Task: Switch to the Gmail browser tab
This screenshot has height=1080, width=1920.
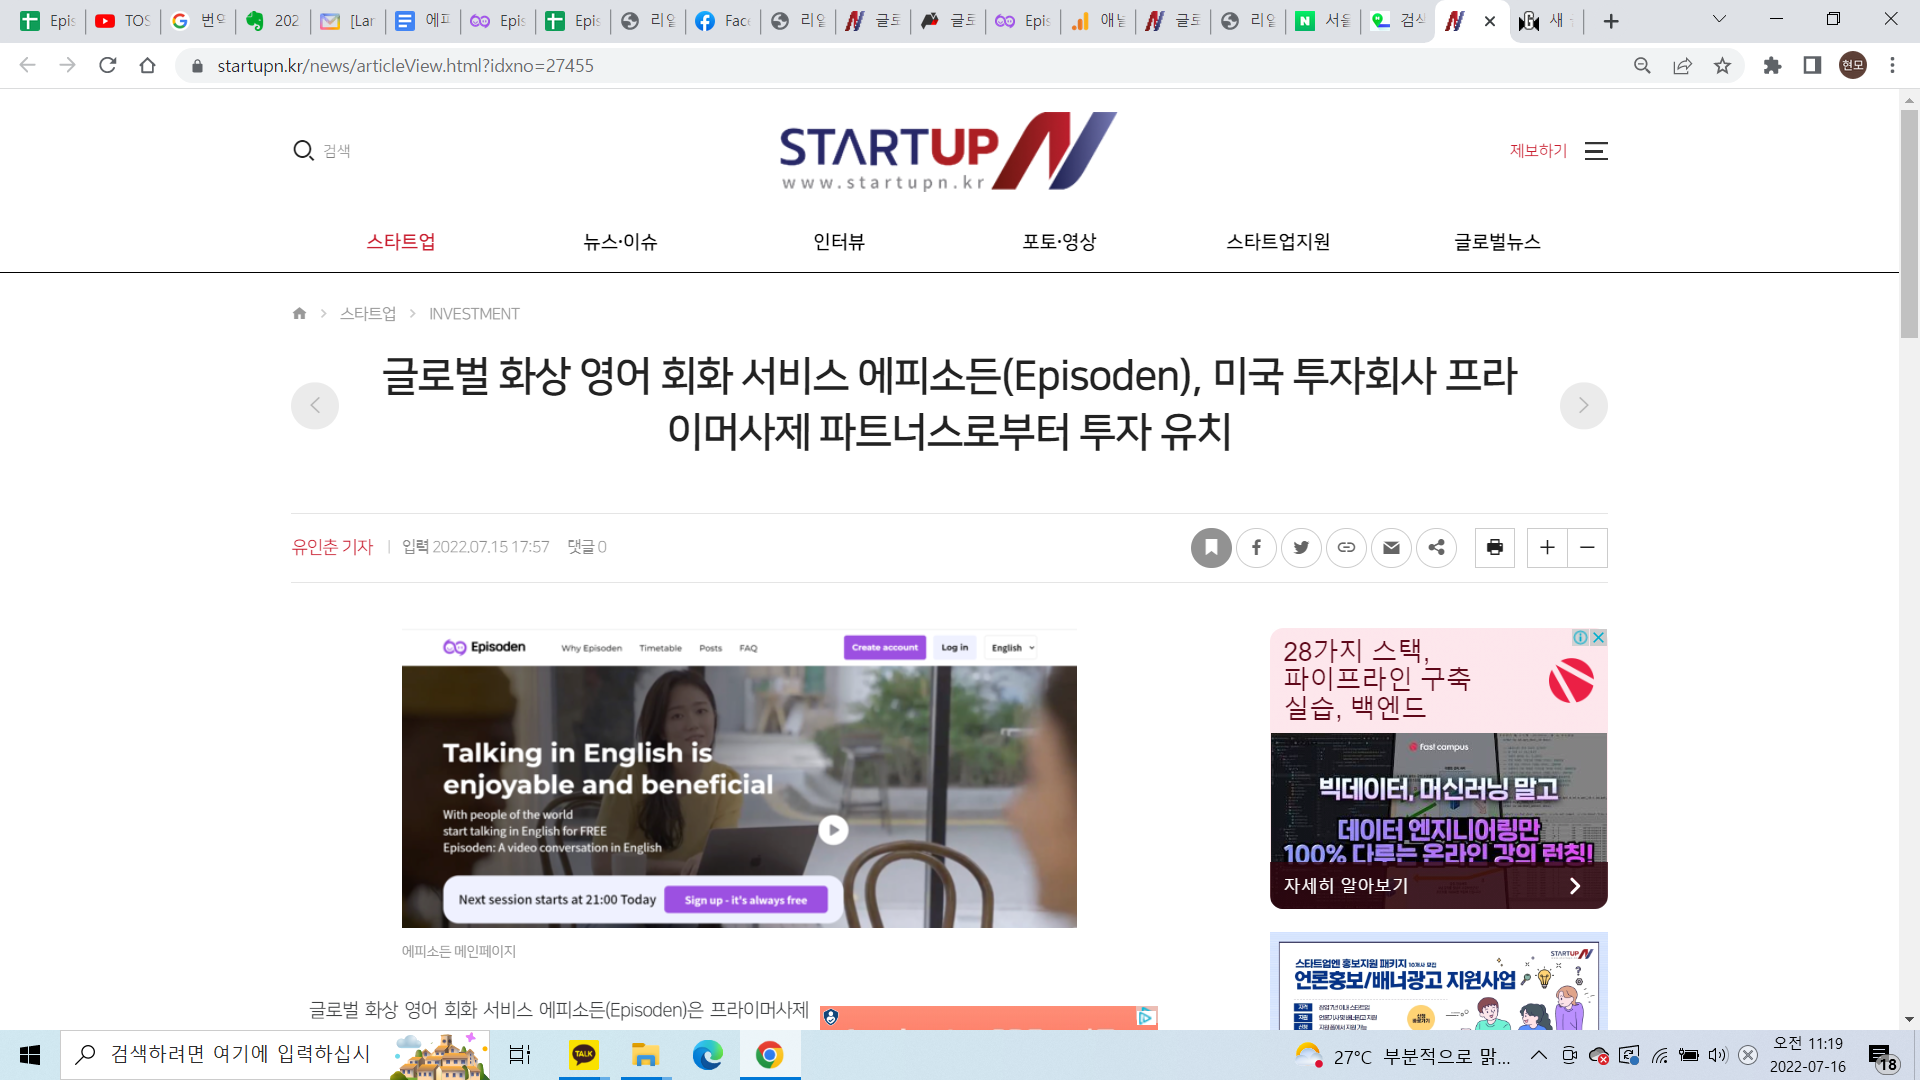Action: [x=347, y=21]
